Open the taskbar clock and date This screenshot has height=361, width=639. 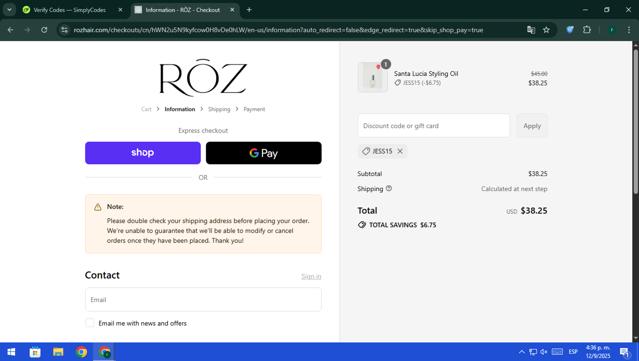(x=598, y=352)
